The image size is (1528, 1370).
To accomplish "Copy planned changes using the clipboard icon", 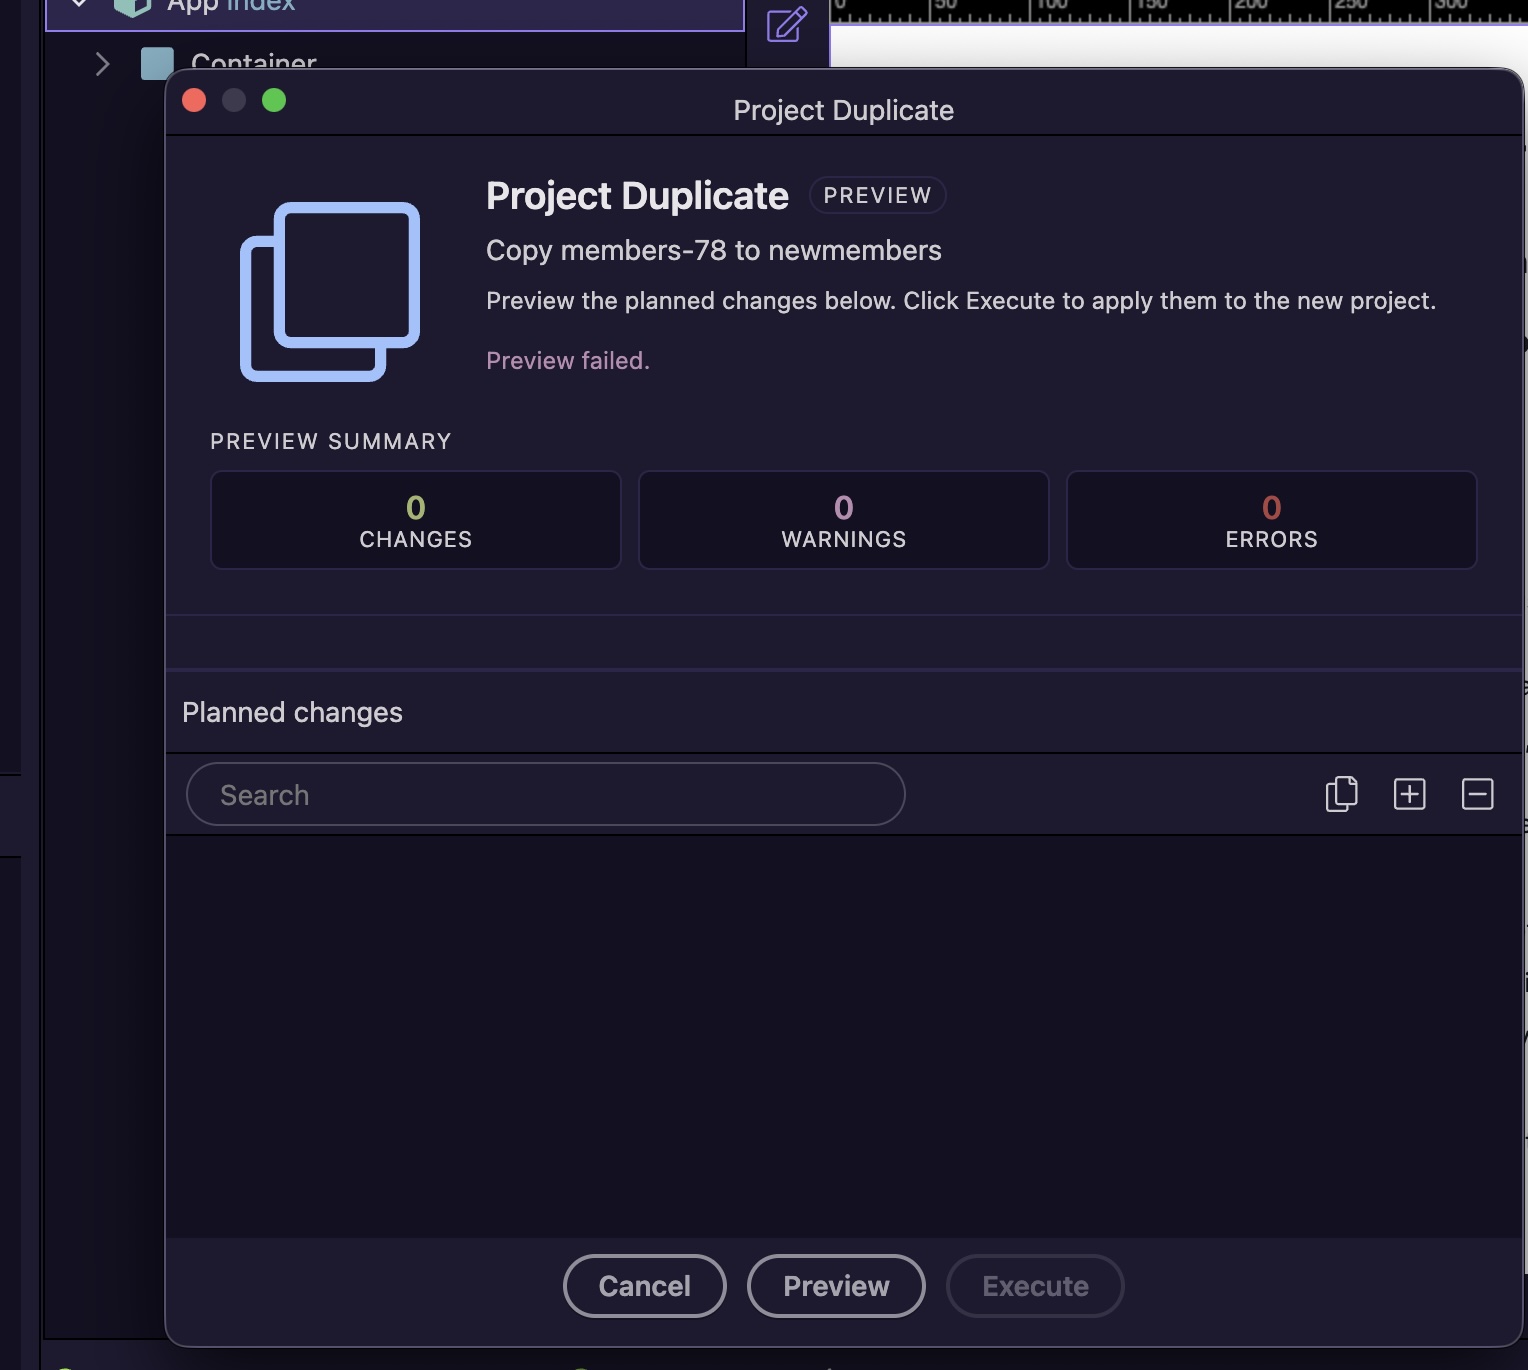I will tap(1341, 794).
